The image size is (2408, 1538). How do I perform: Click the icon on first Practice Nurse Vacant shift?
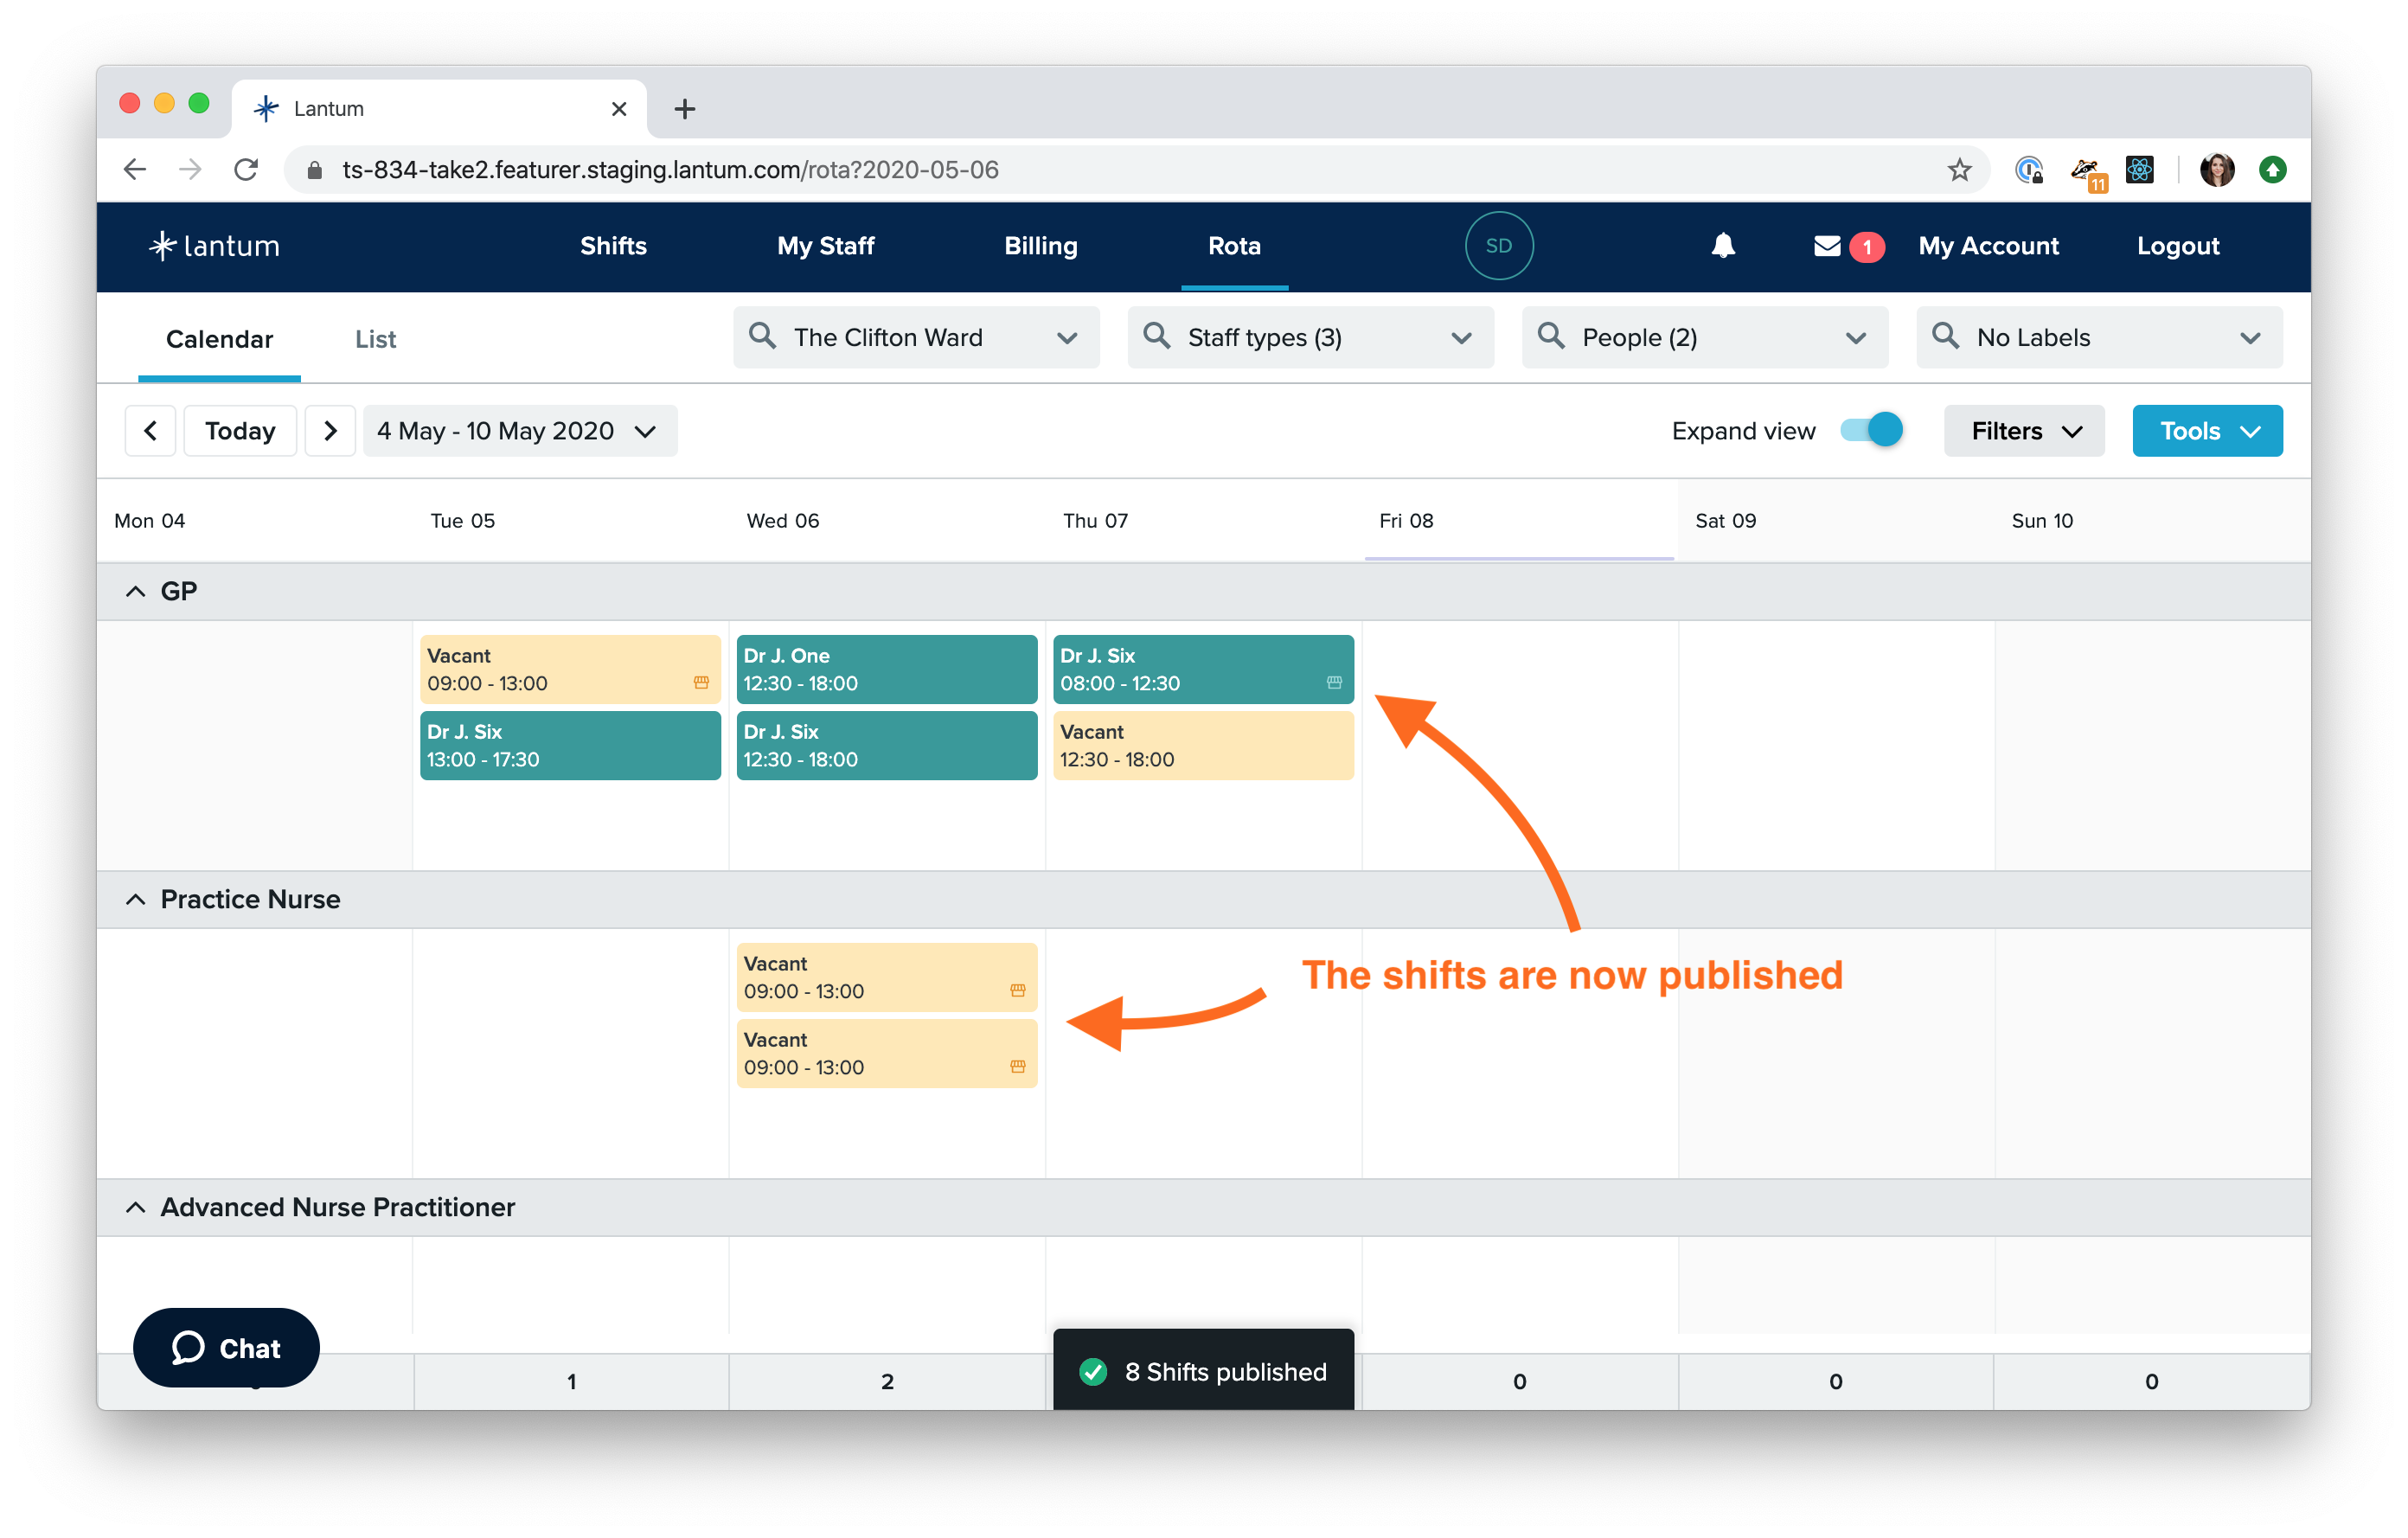click(1017, 991)
